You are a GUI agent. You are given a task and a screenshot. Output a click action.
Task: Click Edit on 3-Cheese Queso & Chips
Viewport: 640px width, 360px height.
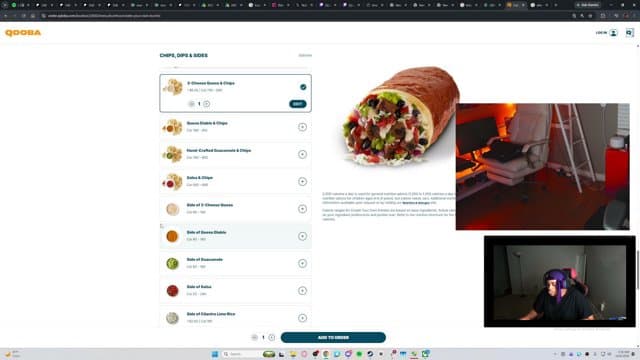[x=298, y=104]
